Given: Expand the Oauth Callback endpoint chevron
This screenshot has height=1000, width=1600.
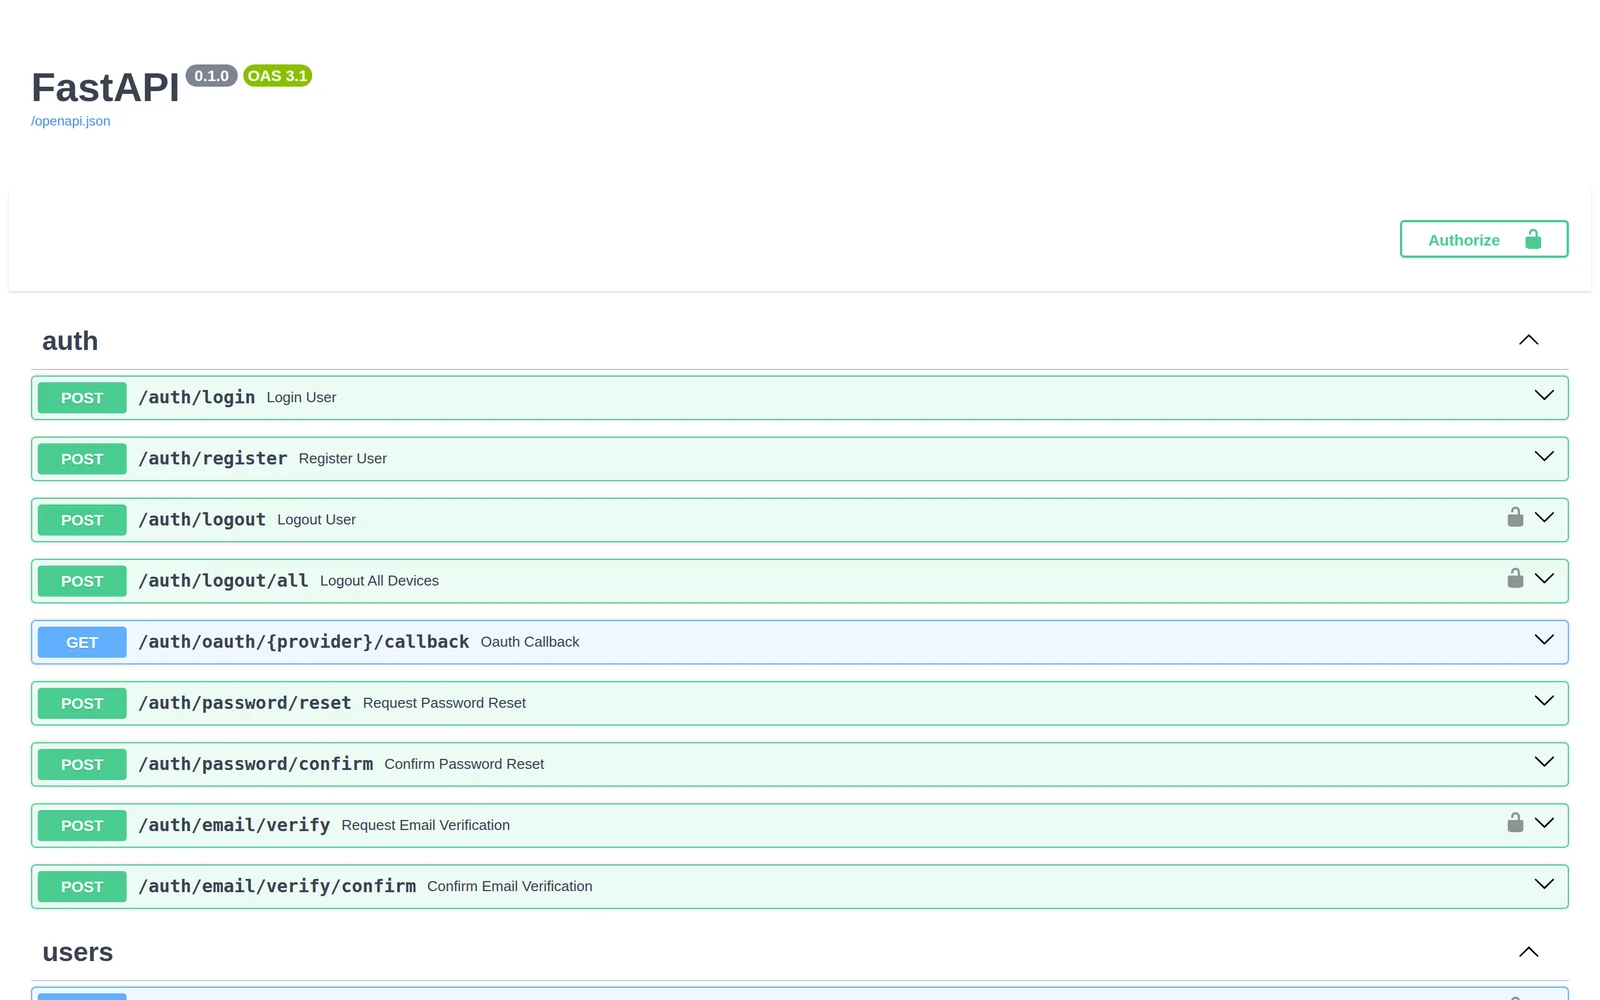Looking at the screenshot, I should tap(1544, 639).
